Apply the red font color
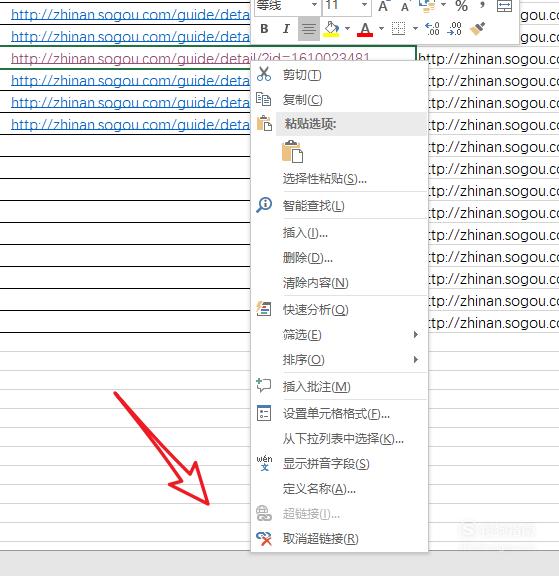The image size is (559, 576). (365, 29)
